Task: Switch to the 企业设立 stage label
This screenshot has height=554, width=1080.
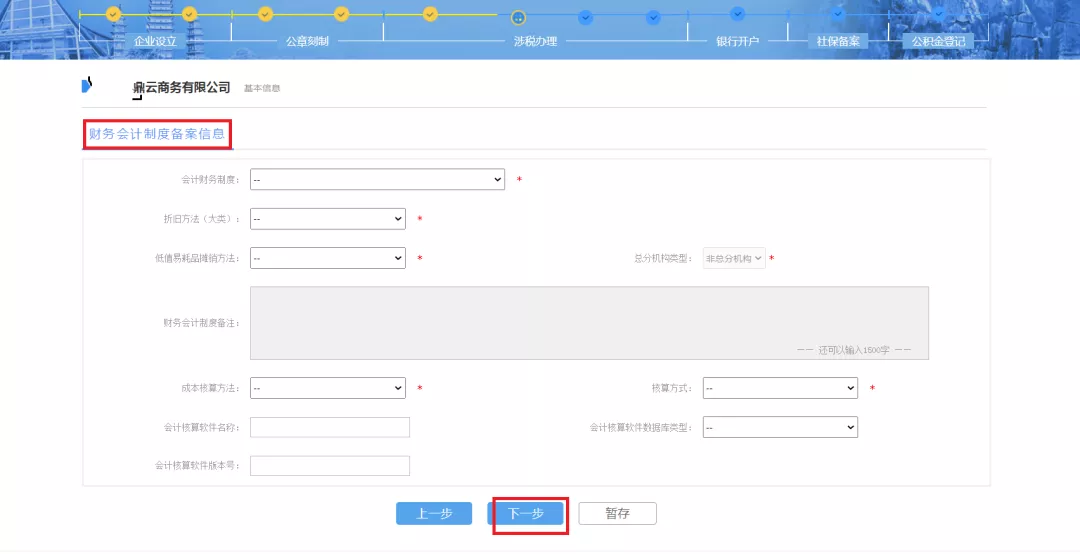Action: pos(155,42)
